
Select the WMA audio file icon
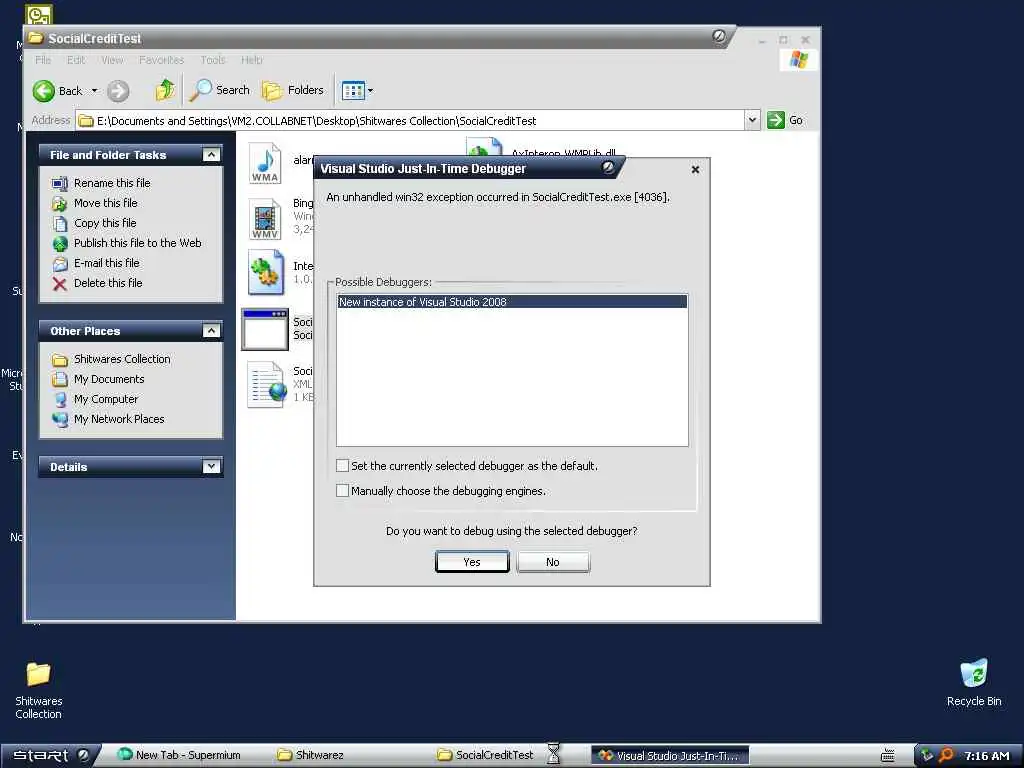[265, 164]
